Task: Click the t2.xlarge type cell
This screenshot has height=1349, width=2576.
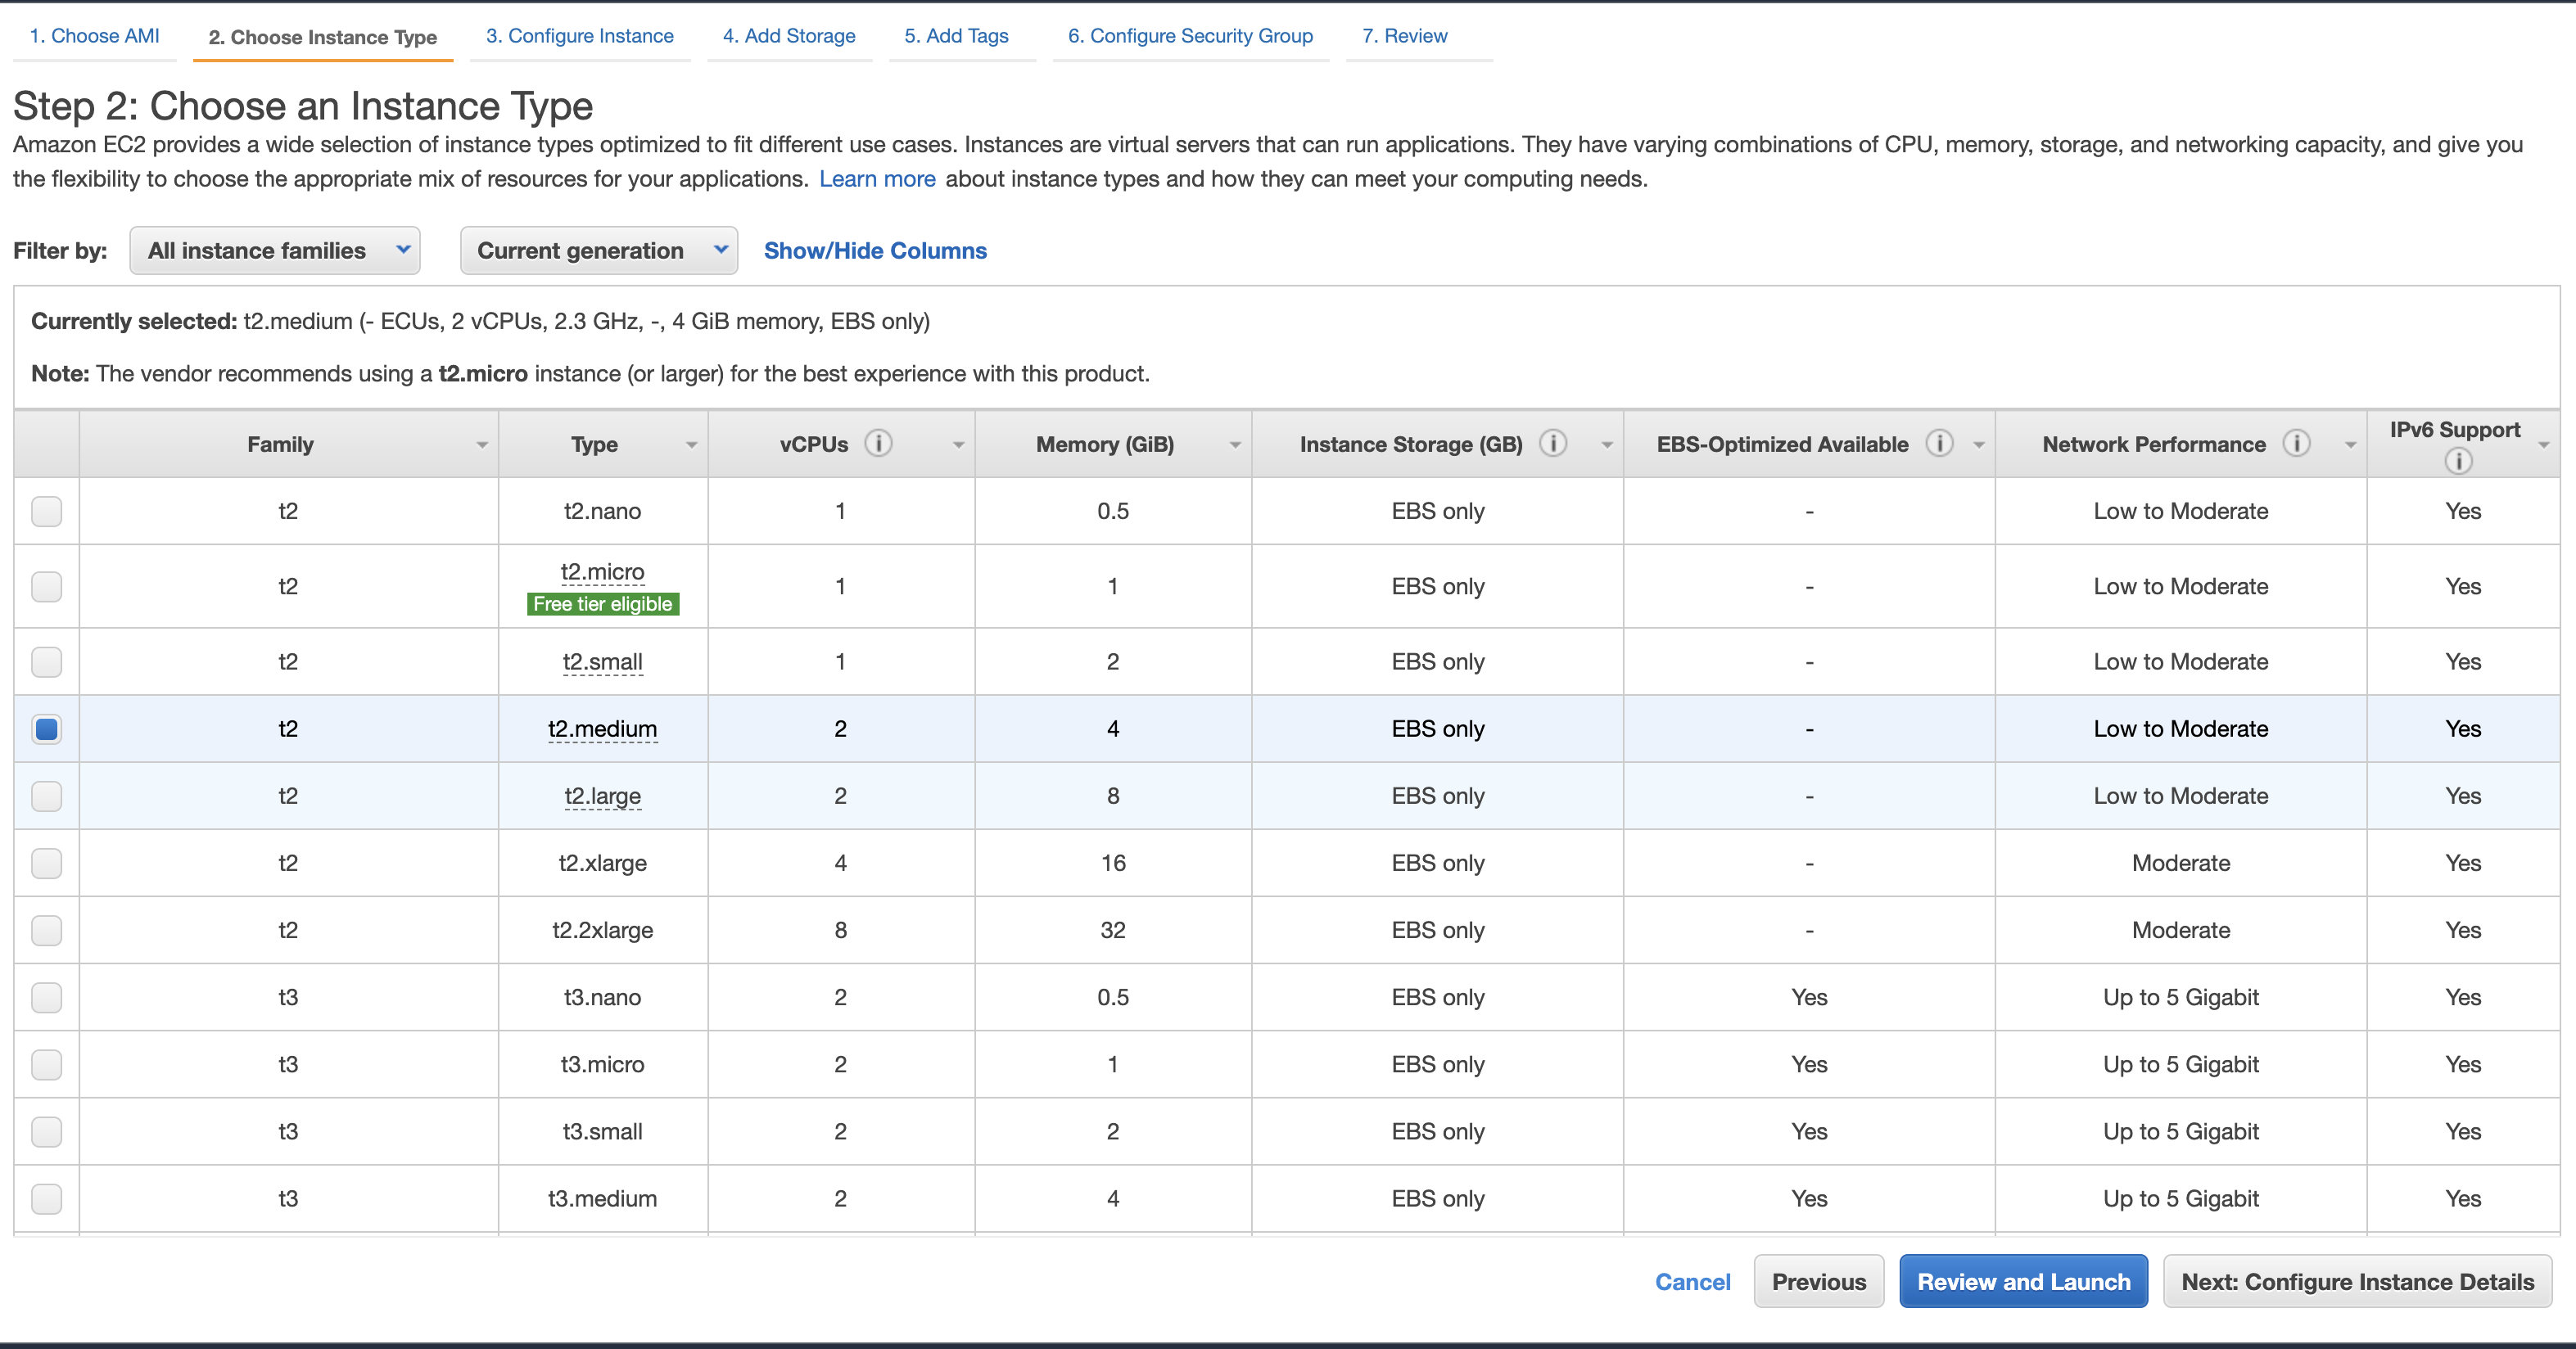Action: [x=603, y=863]
